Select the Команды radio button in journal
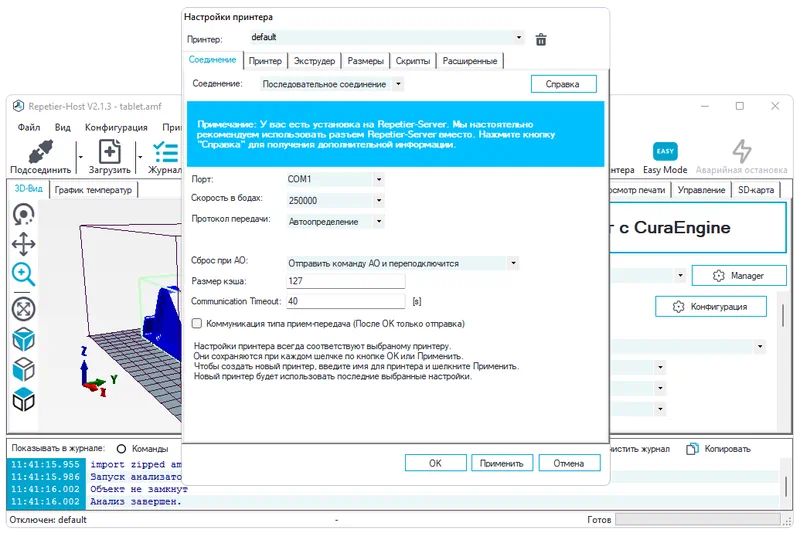The image size is (800, 533). coord(121,449)
